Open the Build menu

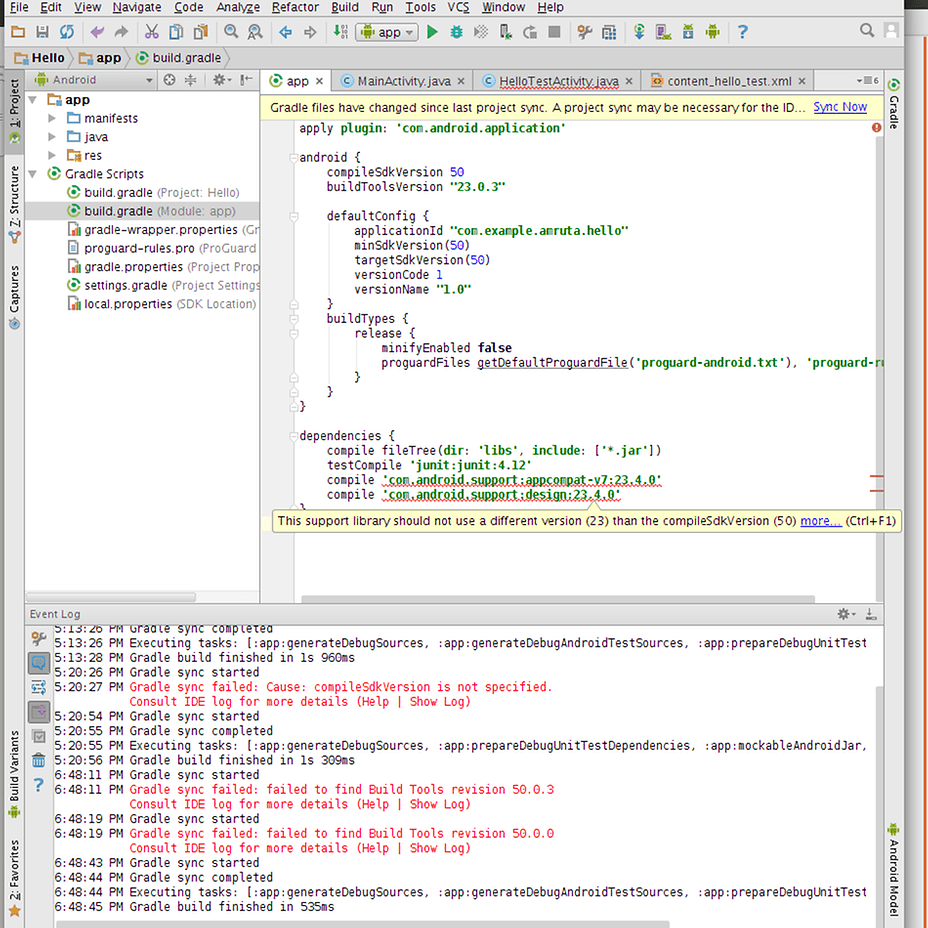(x=345, y=7)
